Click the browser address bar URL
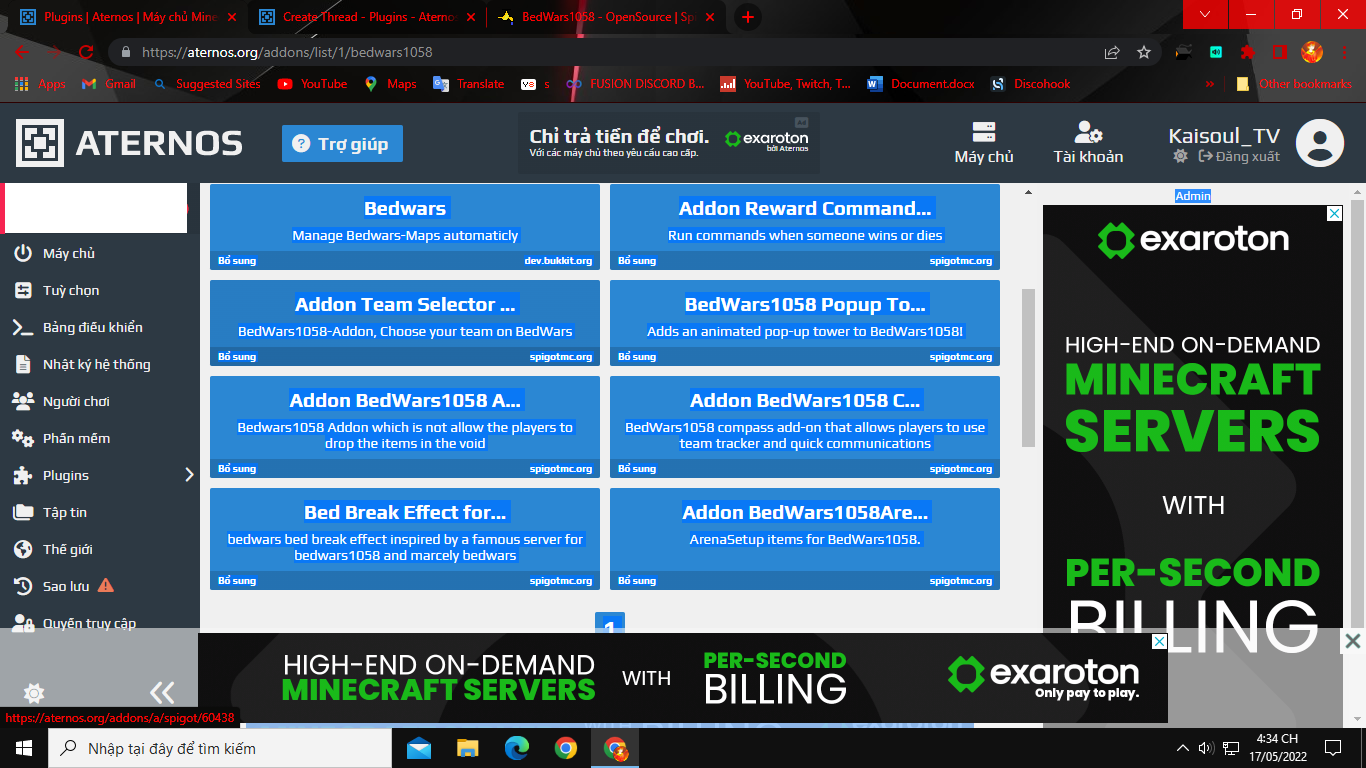Viewport: 1366px width, 768px height. (288, 52)
